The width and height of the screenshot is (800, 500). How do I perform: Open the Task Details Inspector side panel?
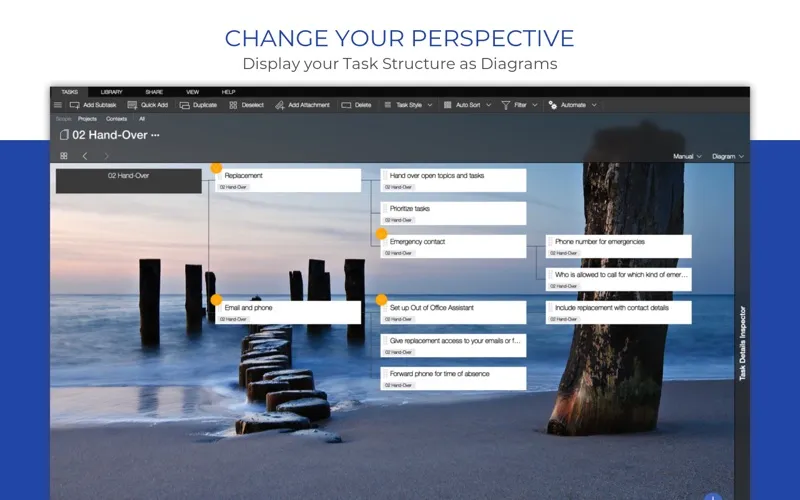[742, 343]
